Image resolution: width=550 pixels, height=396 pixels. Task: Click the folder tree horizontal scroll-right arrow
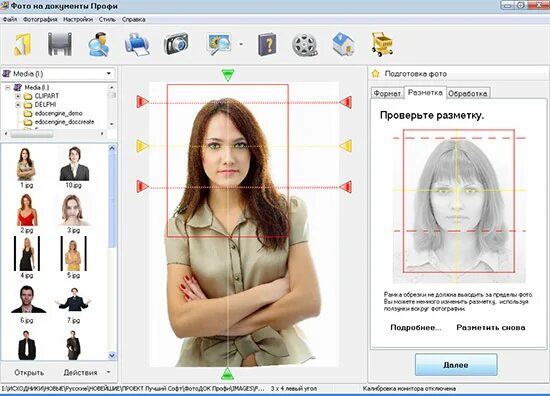click(x=102, y=134)
